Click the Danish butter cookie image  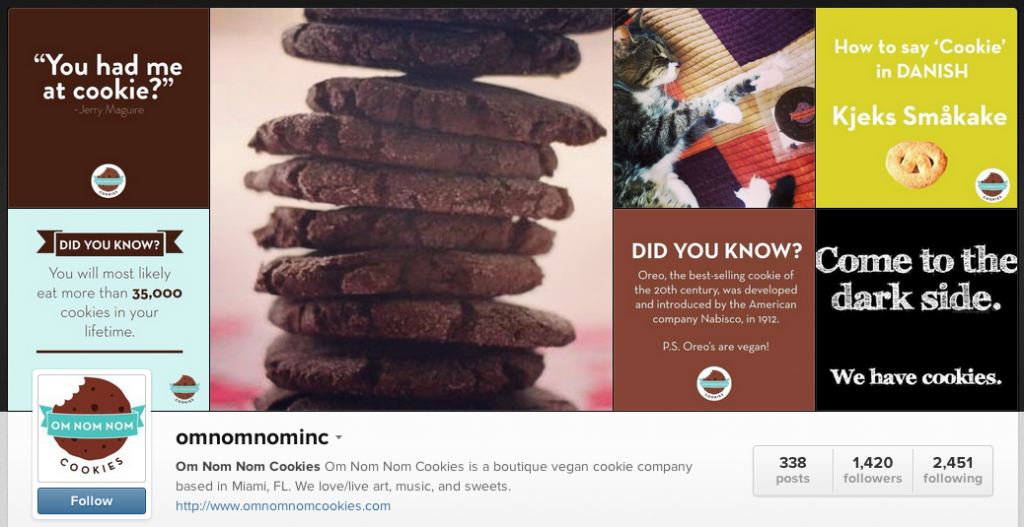coord(916,165)
